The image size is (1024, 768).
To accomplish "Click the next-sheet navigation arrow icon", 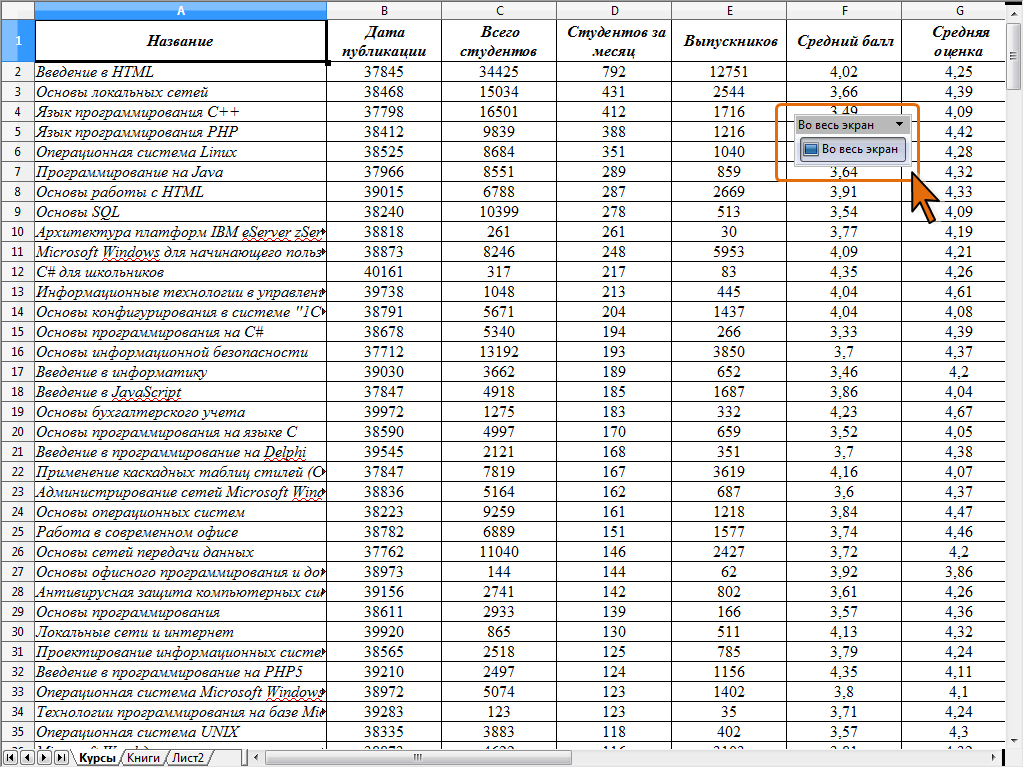I will point(44,758).
